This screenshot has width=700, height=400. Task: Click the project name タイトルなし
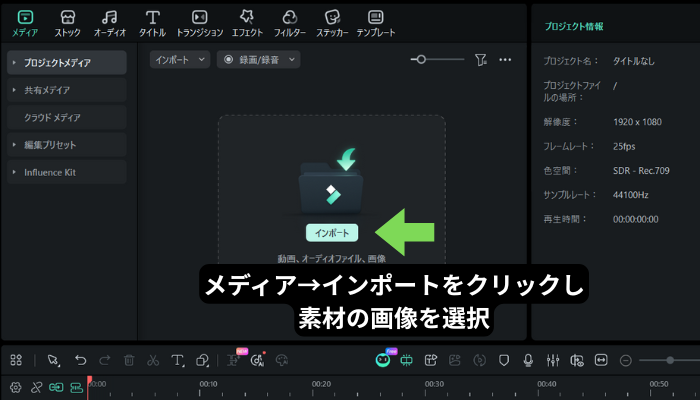(x=633, y=61)
